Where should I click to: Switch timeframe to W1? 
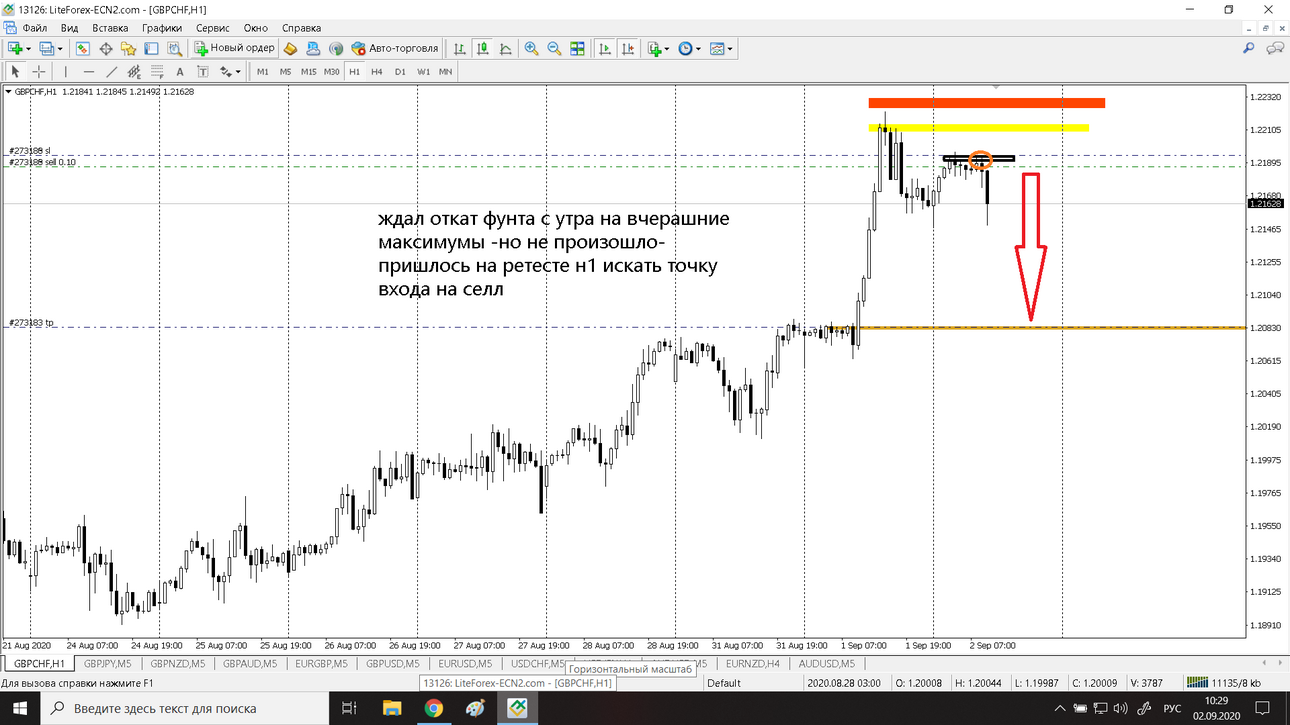click(423, 72)
